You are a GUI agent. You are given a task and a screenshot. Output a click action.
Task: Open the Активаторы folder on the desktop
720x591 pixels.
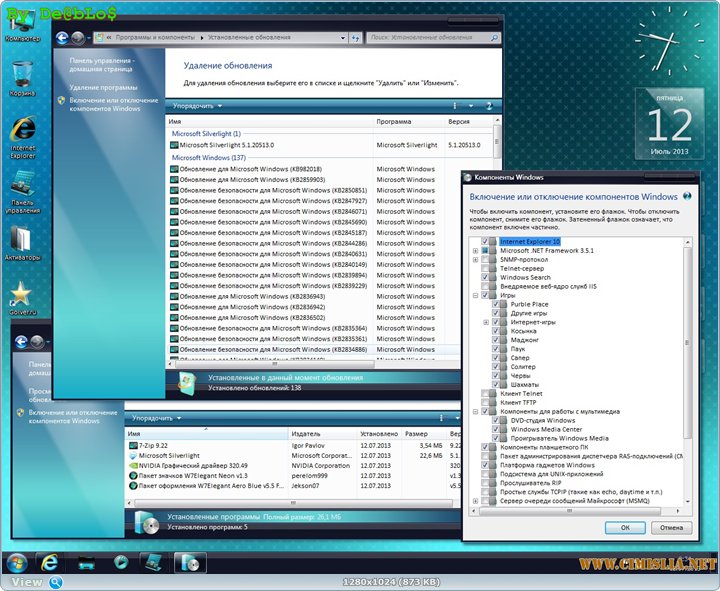coord(21,240)
